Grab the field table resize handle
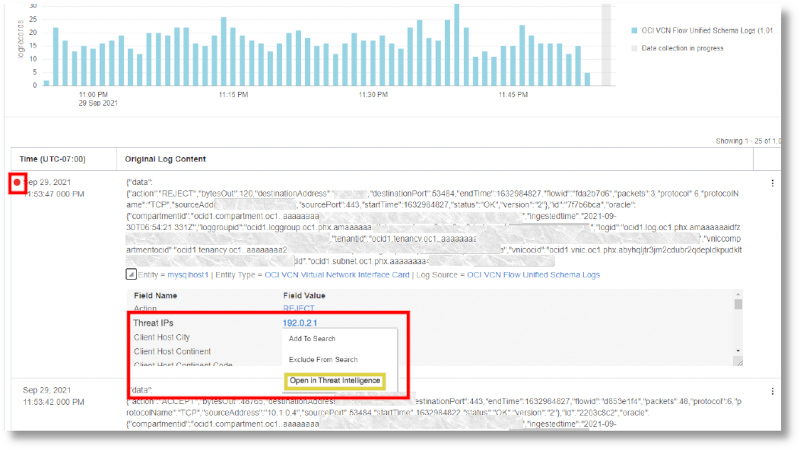 (x=738, y=361)
